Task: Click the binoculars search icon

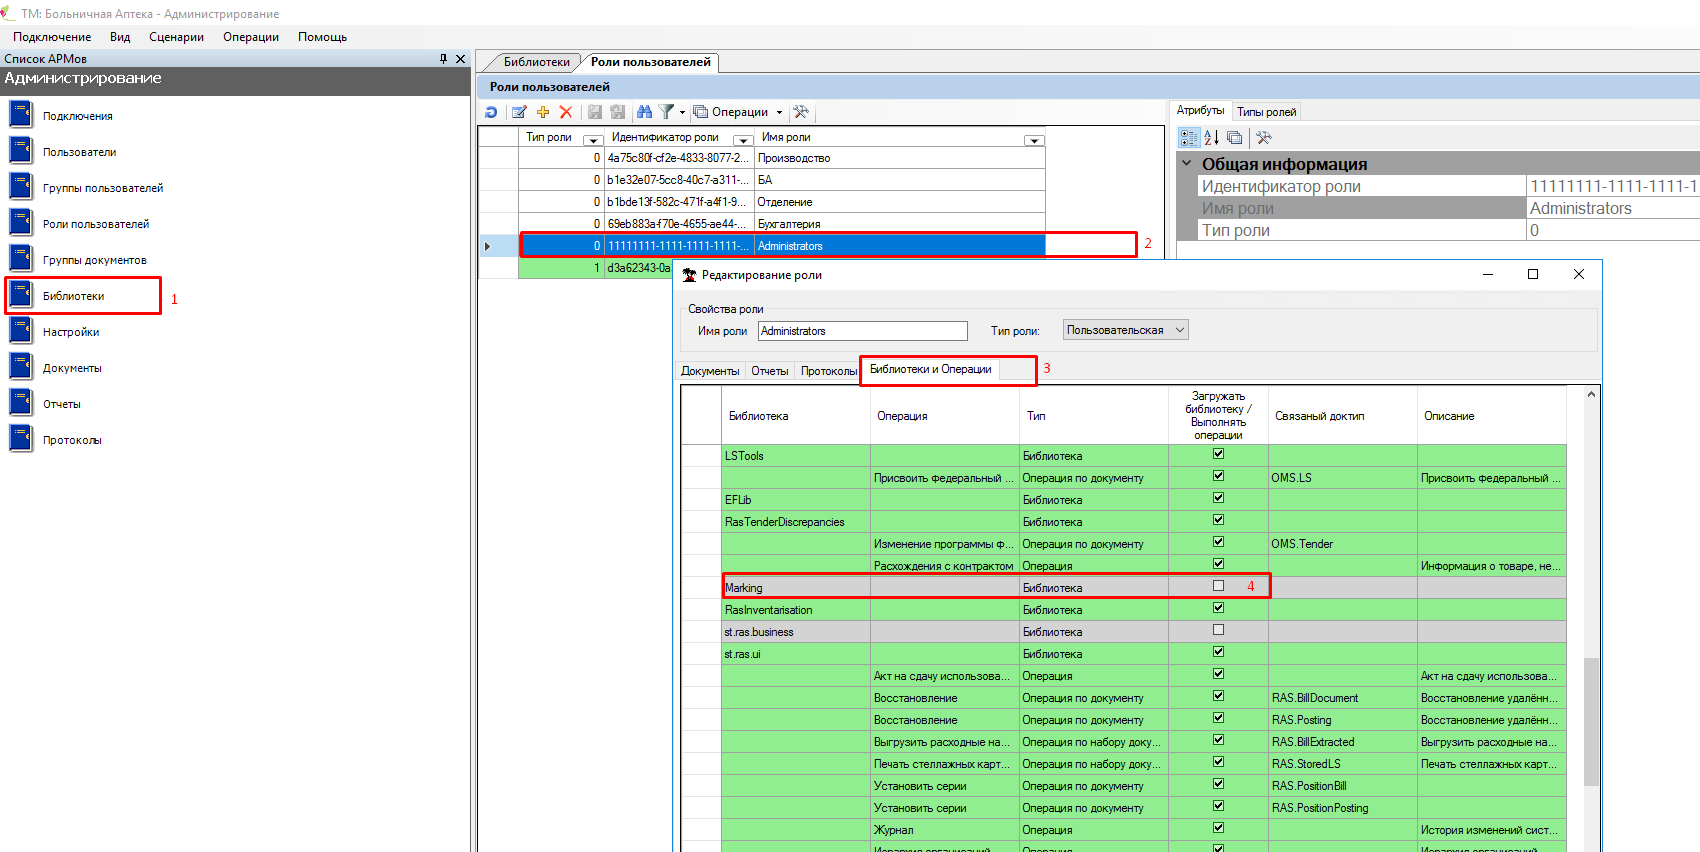Action: [644, 112]
